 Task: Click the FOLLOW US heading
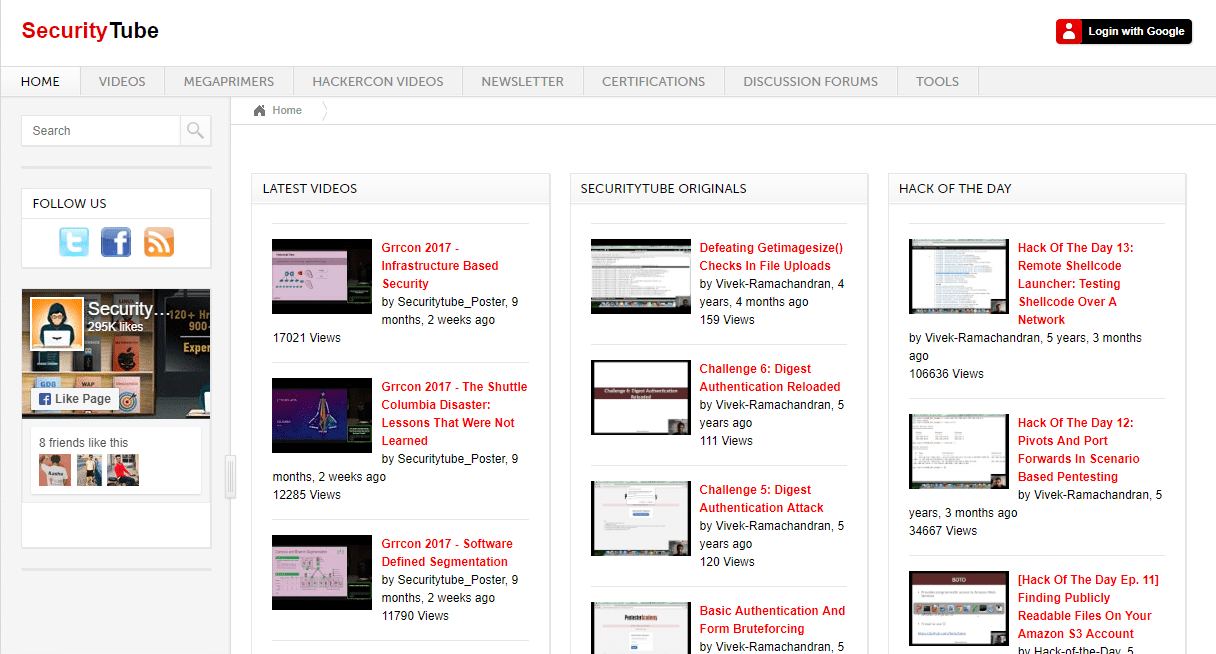[69, 204]
